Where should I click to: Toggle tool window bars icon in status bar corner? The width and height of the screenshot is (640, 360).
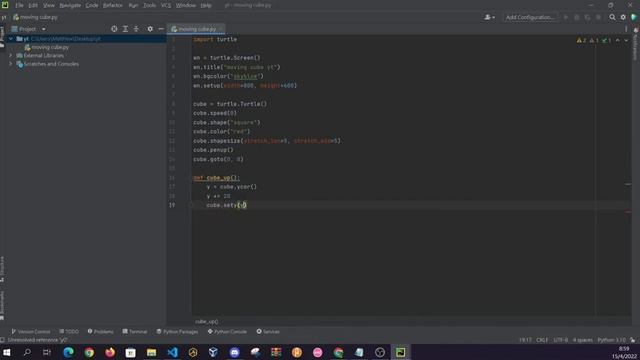click(2, 340)
